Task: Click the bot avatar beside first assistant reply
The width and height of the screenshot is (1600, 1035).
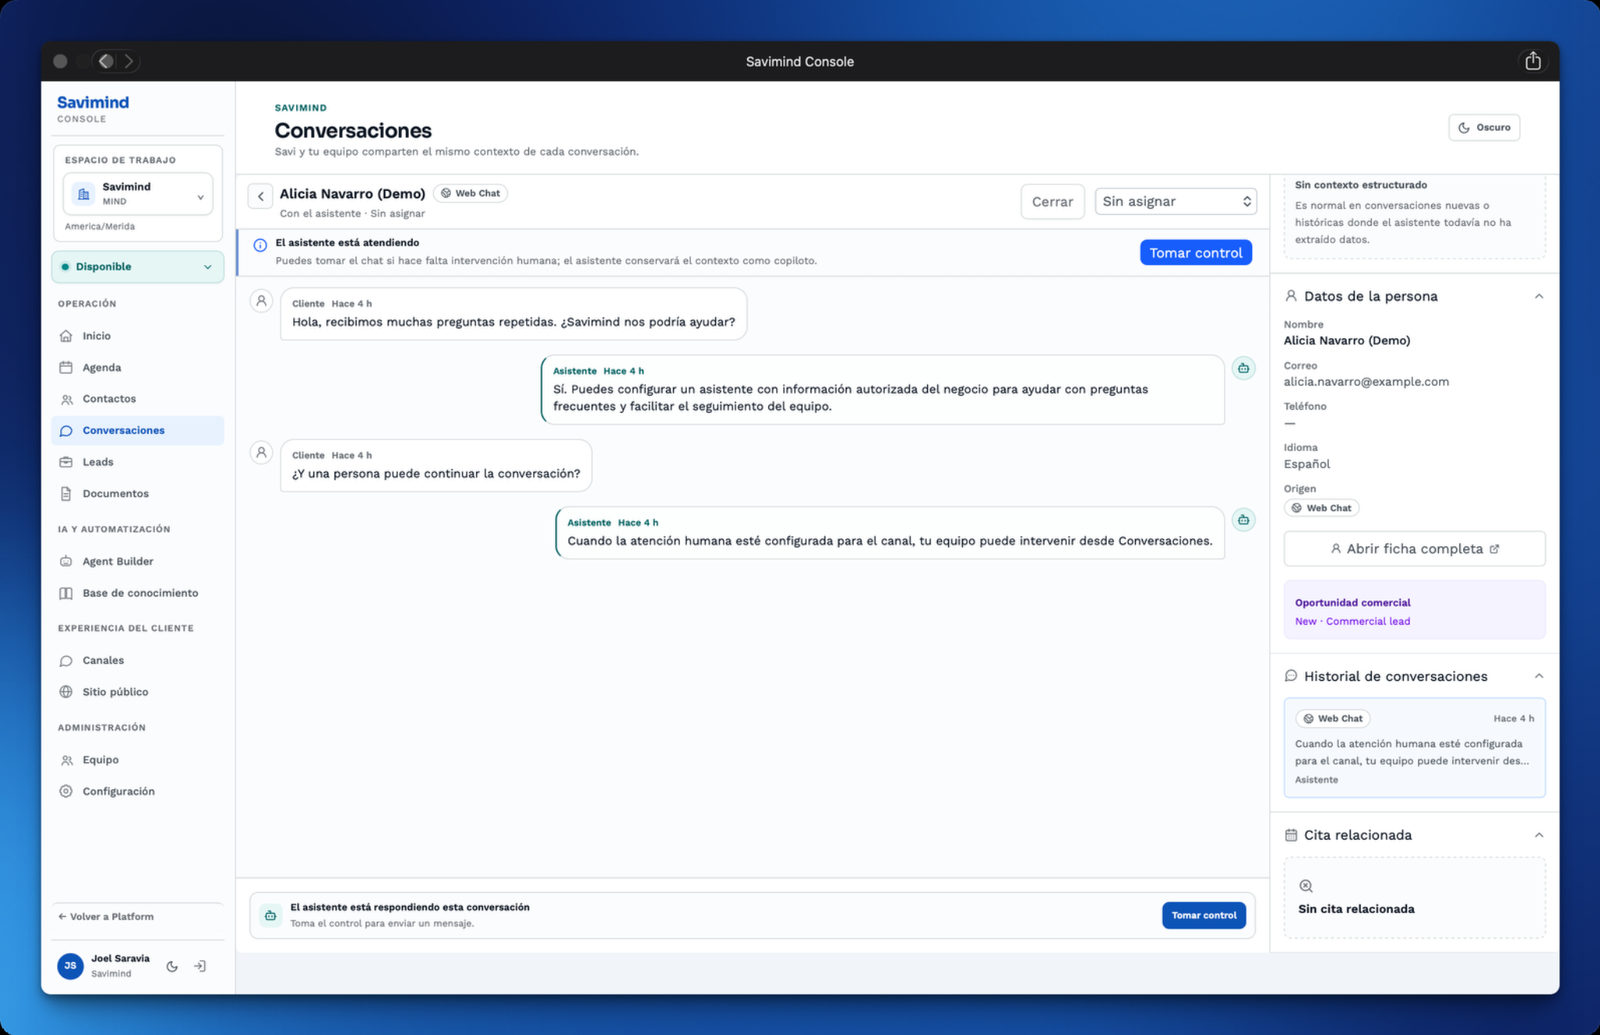Action: [x=1243, y=368]
